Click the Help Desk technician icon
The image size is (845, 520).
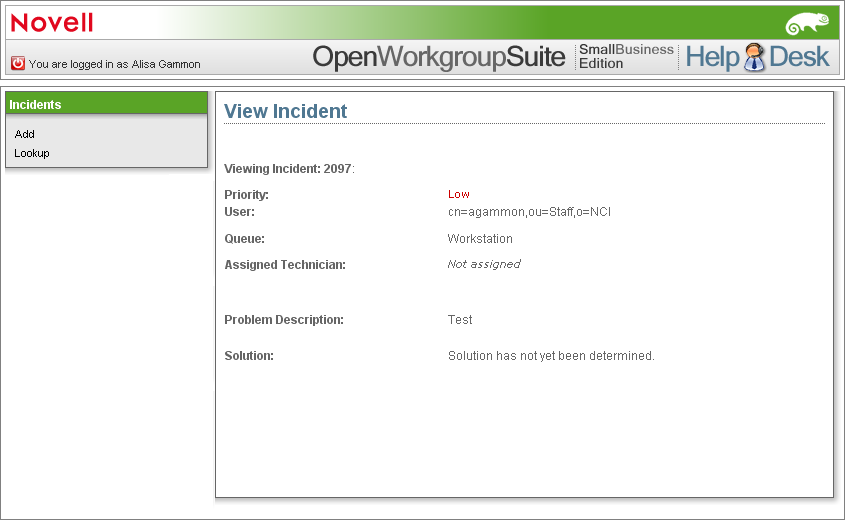point(754,57)
